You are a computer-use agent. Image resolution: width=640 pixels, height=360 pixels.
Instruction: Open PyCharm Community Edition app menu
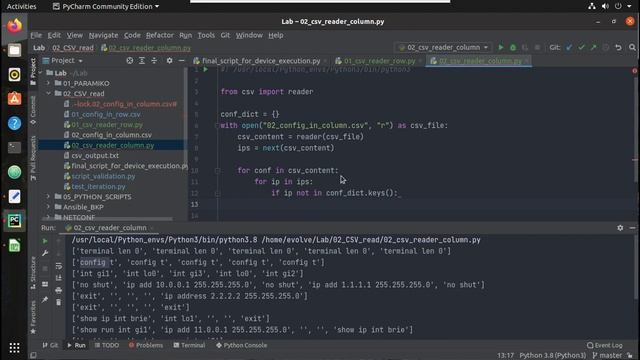coord(106,7)
